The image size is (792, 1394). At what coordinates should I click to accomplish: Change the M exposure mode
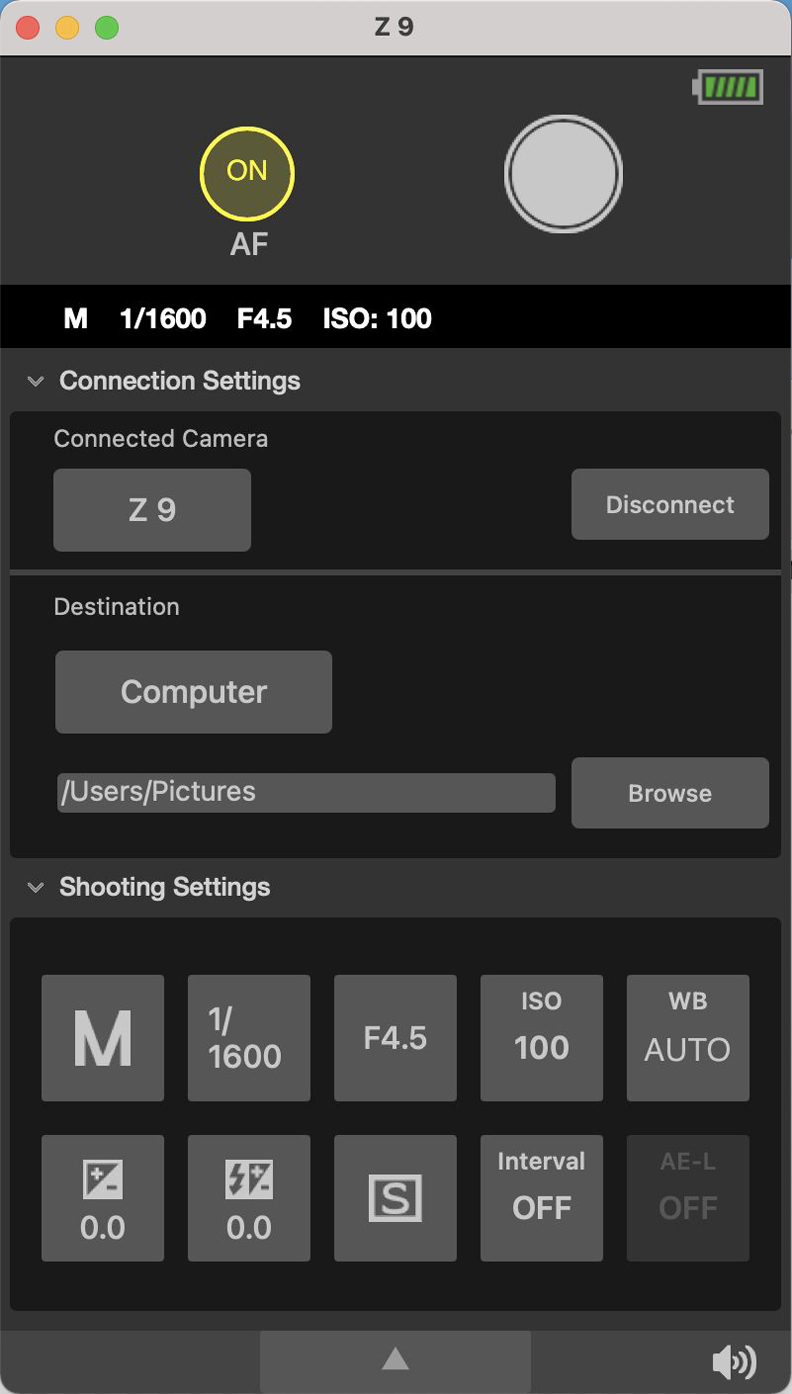(103, 1038)
